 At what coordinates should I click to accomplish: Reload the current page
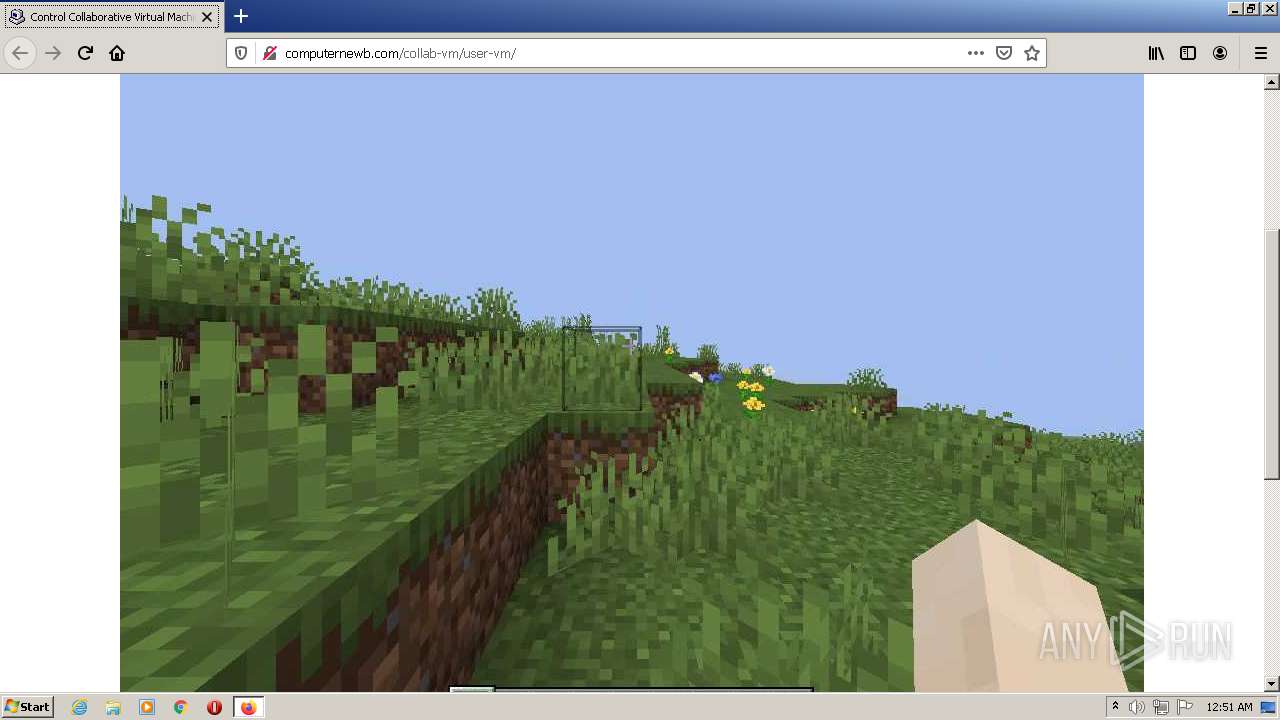click(x=85, y=53)
